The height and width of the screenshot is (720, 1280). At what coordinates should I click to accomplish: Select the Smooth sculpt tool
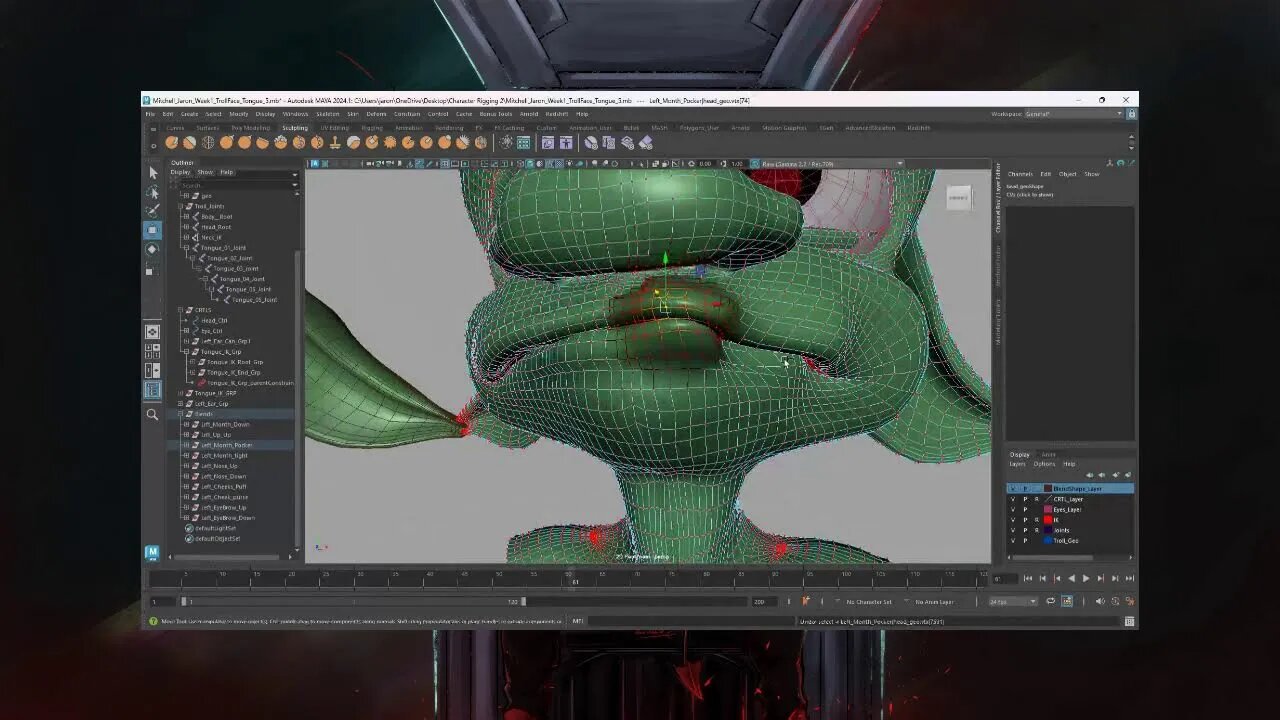(x=190, y=143)
